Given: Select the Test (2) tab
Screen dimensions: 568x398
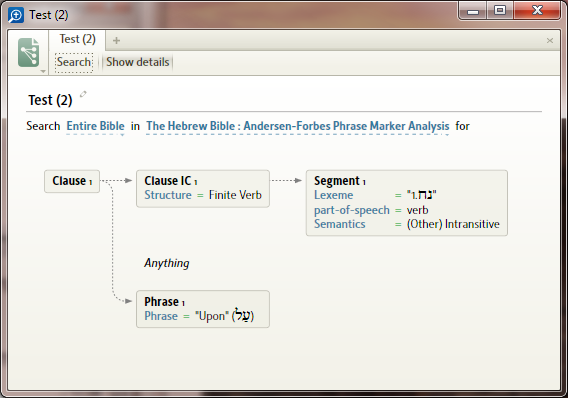Looking at the screenshot, I should pyautogui.click(x=78, y=39).
